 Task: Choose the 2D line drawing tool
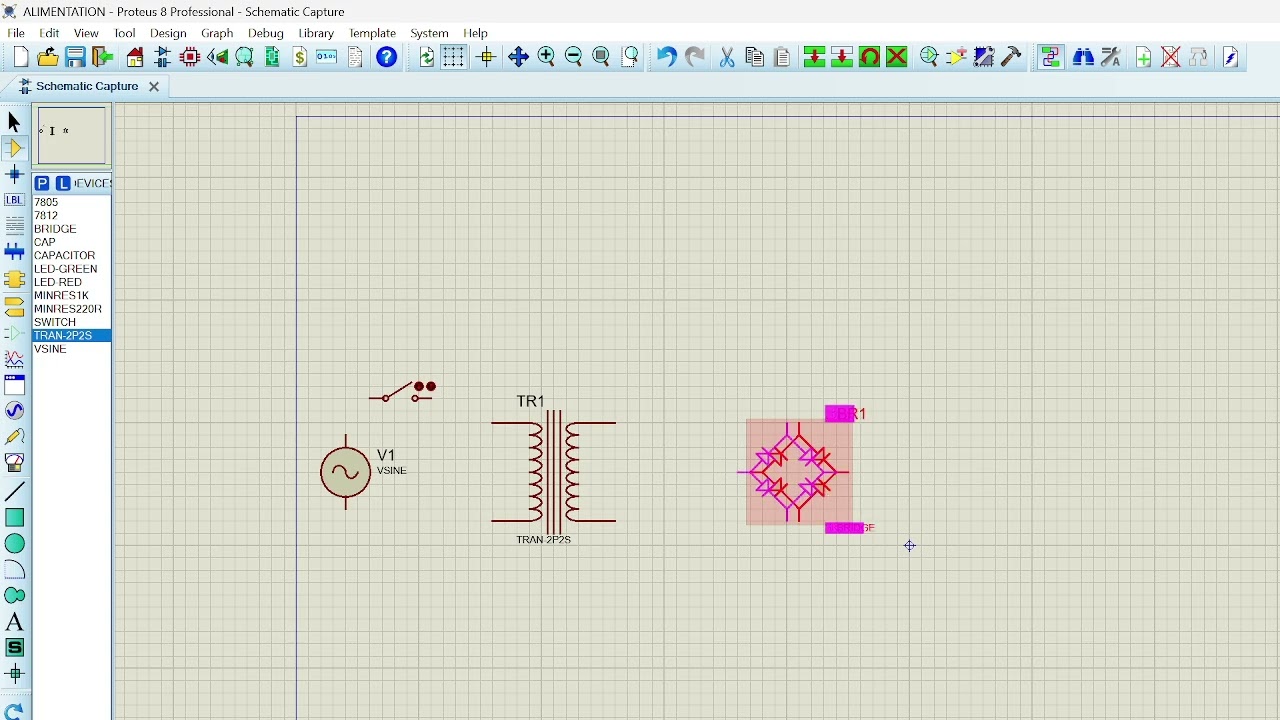pyautogui.click(x=14, y=491)
